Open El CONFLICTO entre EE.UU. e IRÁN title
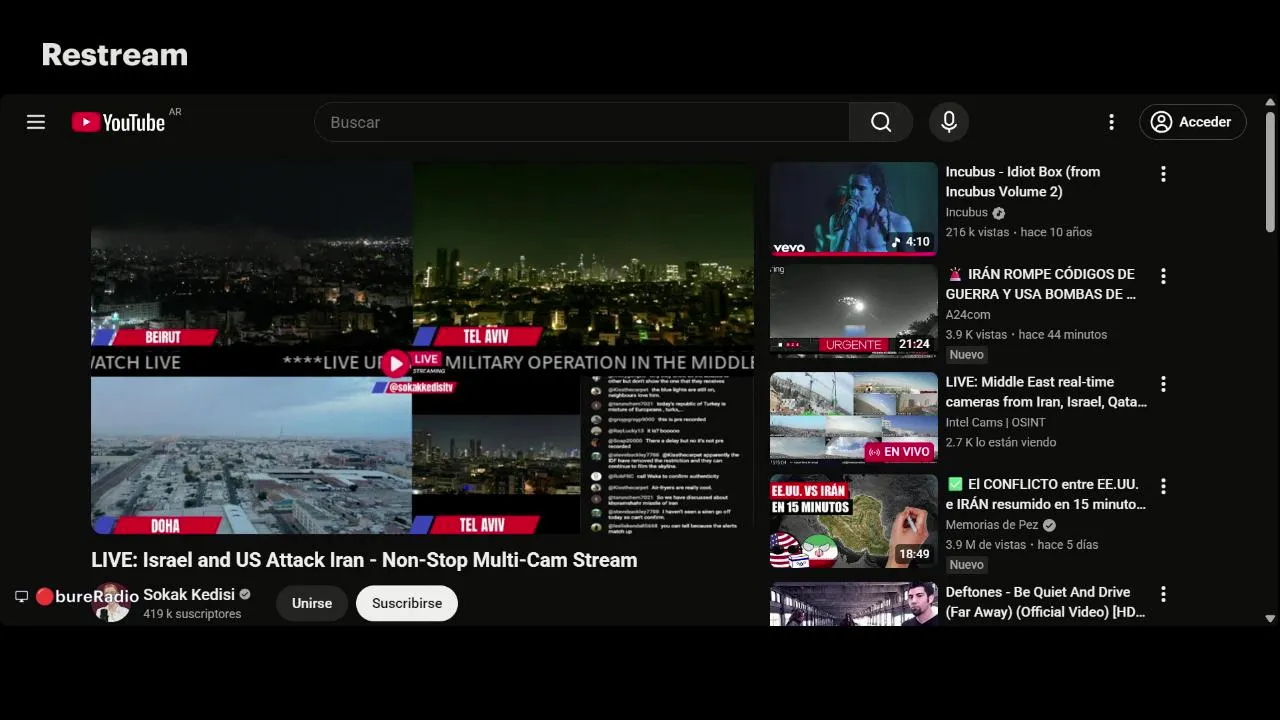Screen dimensions: 1280x720 pyautogui.click(x=1046, y=494)
